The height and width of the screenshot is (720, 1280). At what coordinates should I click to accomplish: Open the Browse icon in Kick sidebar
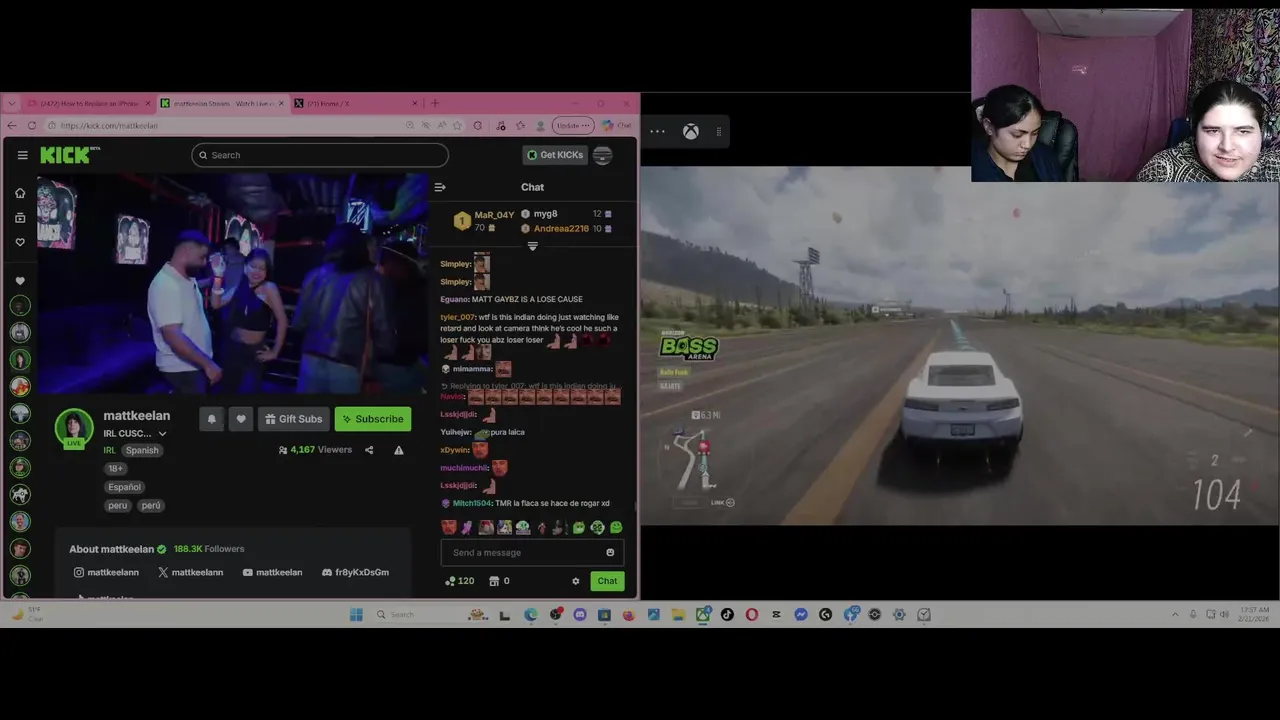click(20, 218)
